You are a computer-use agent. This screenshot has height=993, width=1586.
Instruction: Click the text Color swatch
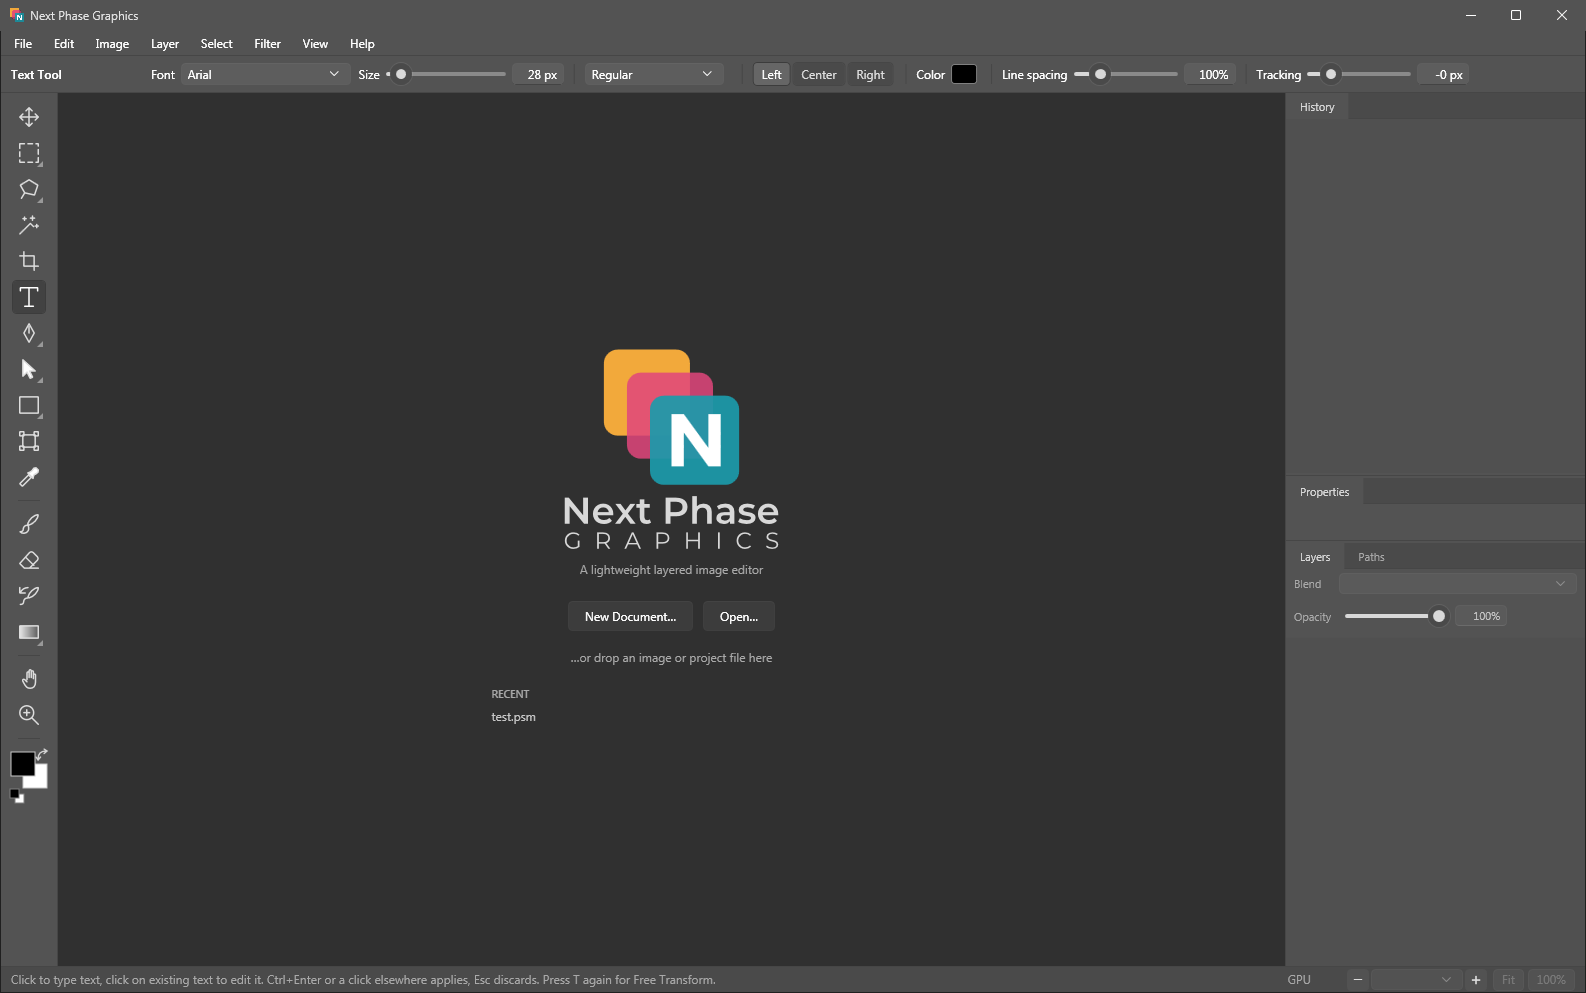pos(964,75)
